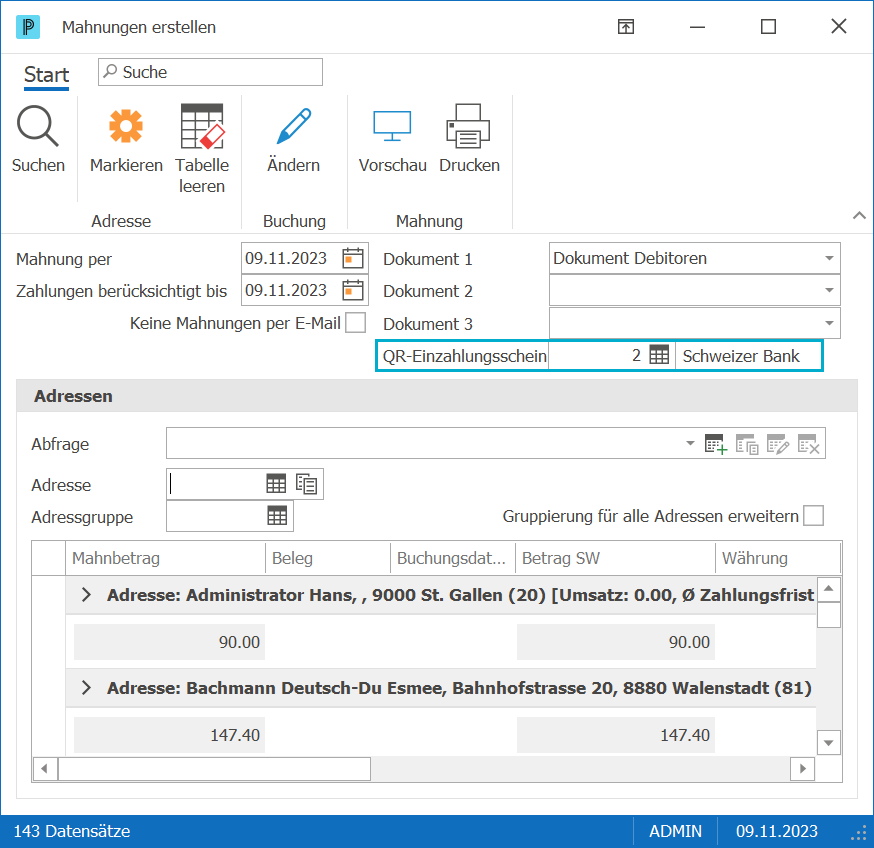Edit the Abfrage query
The width and height of the screenshot is (874, 848).
[x=778, y=444]
